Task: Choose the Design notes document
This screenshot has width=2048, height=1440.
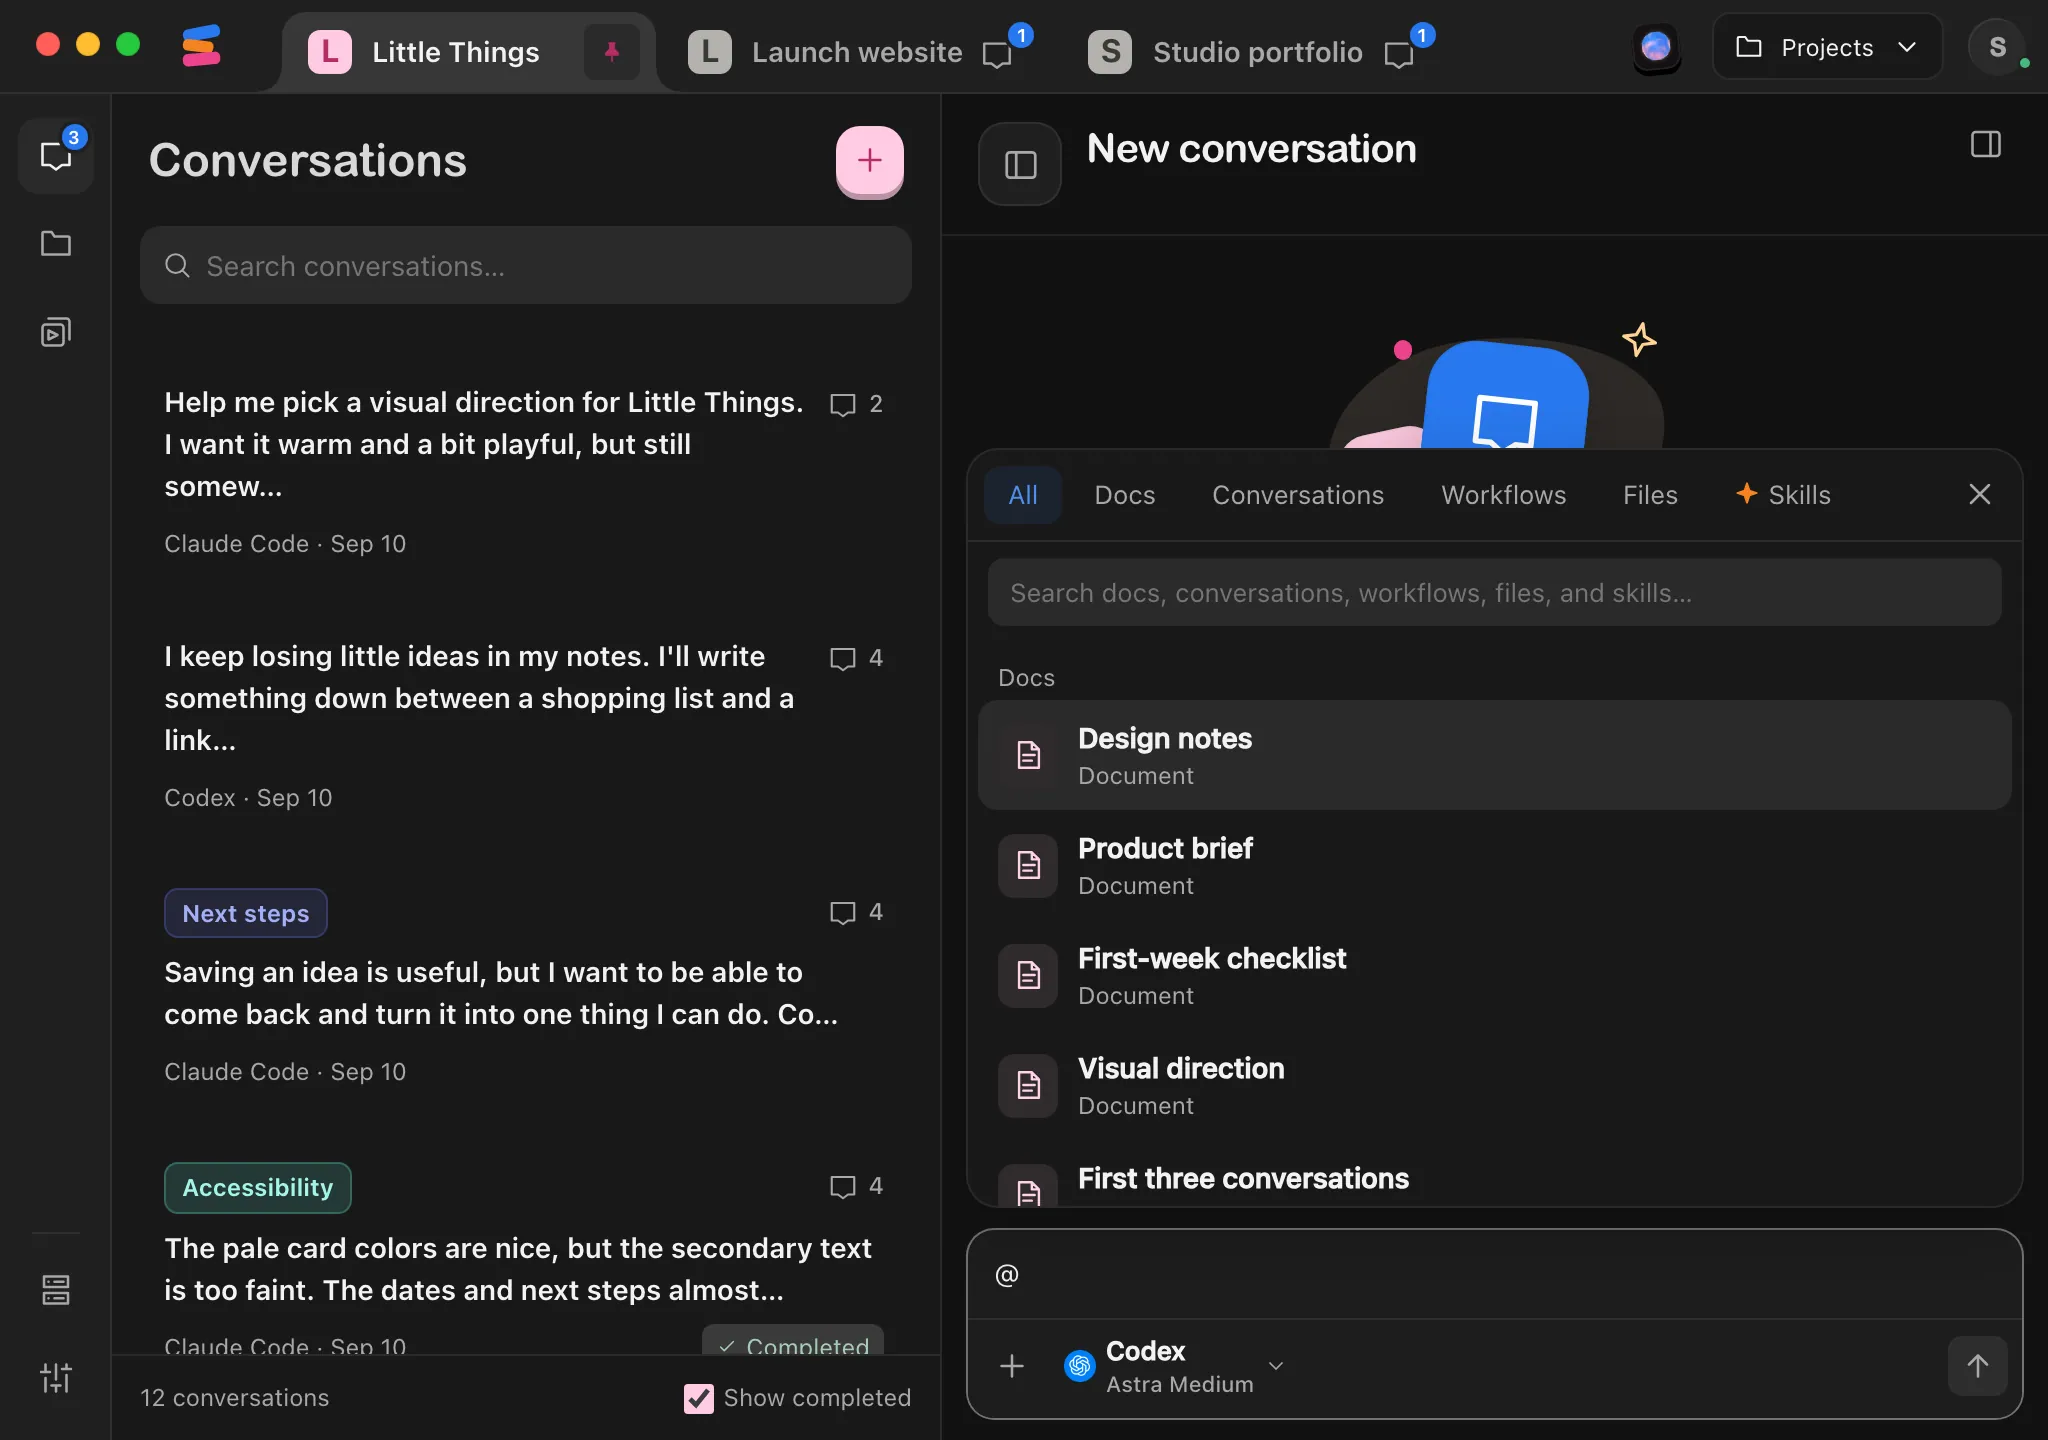Action: tap(1494, 755)
